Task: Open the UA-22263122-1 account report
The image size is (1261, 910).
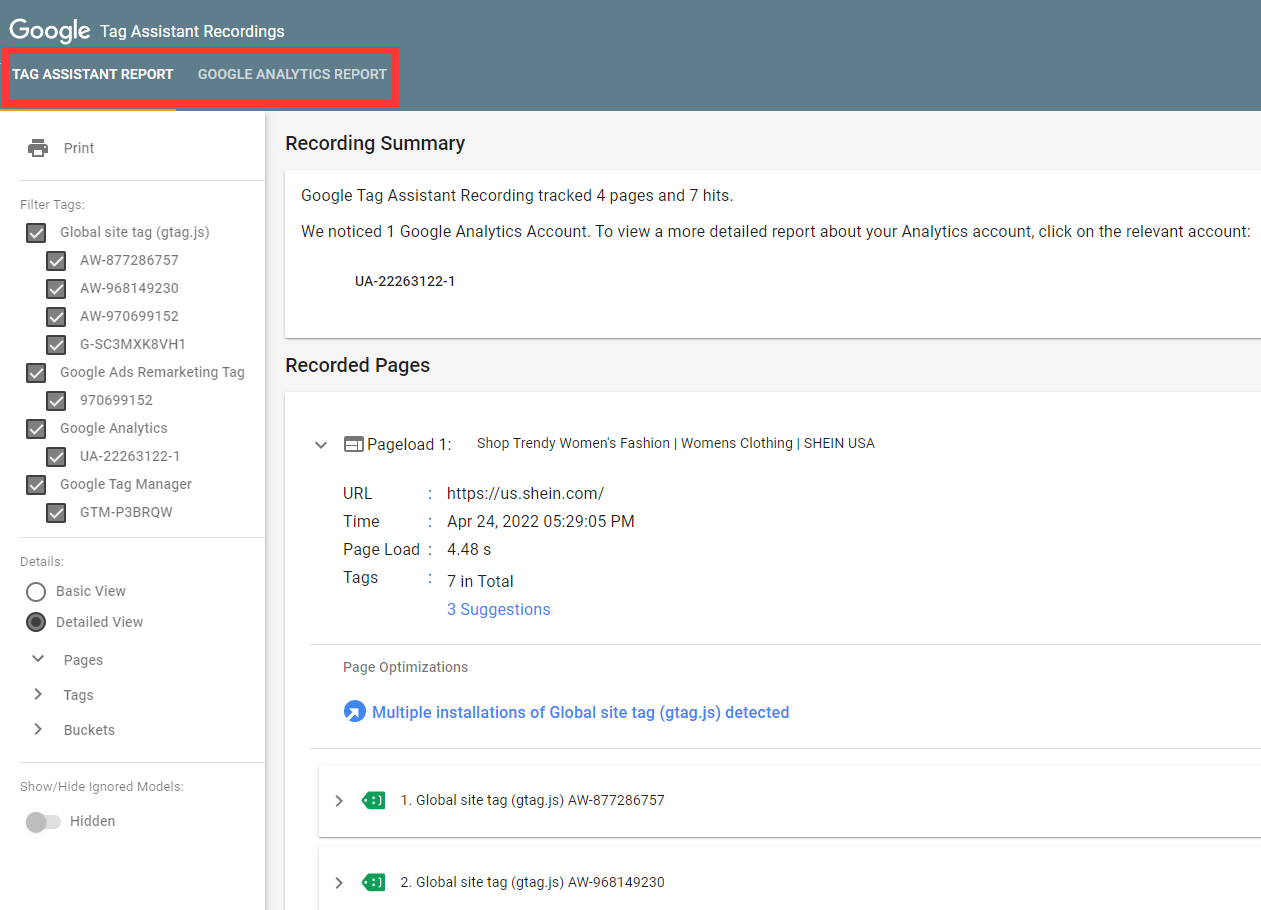Action: 405,281
